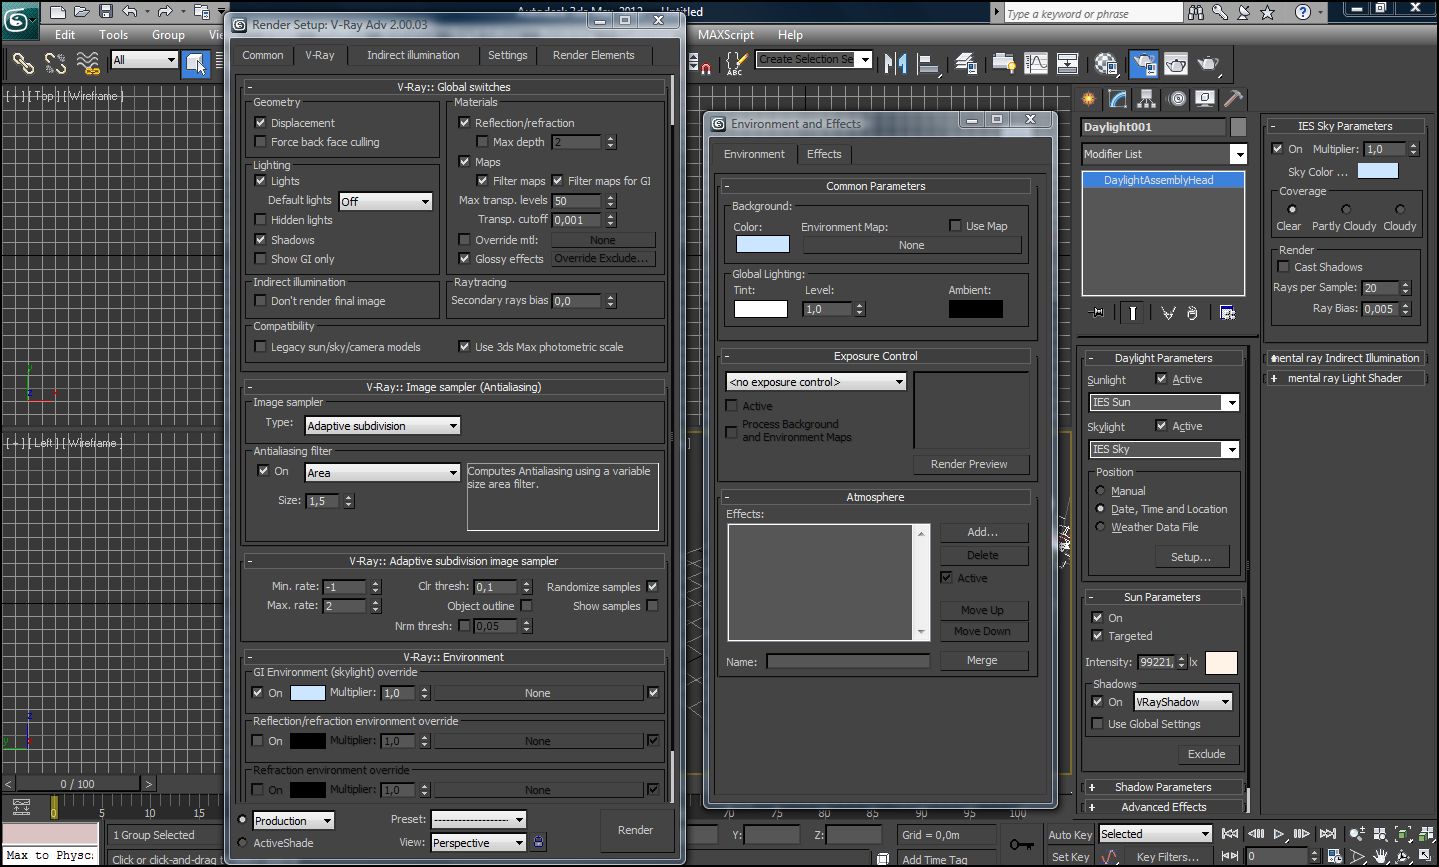Open the Default lights dropdown
This screenshot has width=1439, height=867.
coord(385,201)
